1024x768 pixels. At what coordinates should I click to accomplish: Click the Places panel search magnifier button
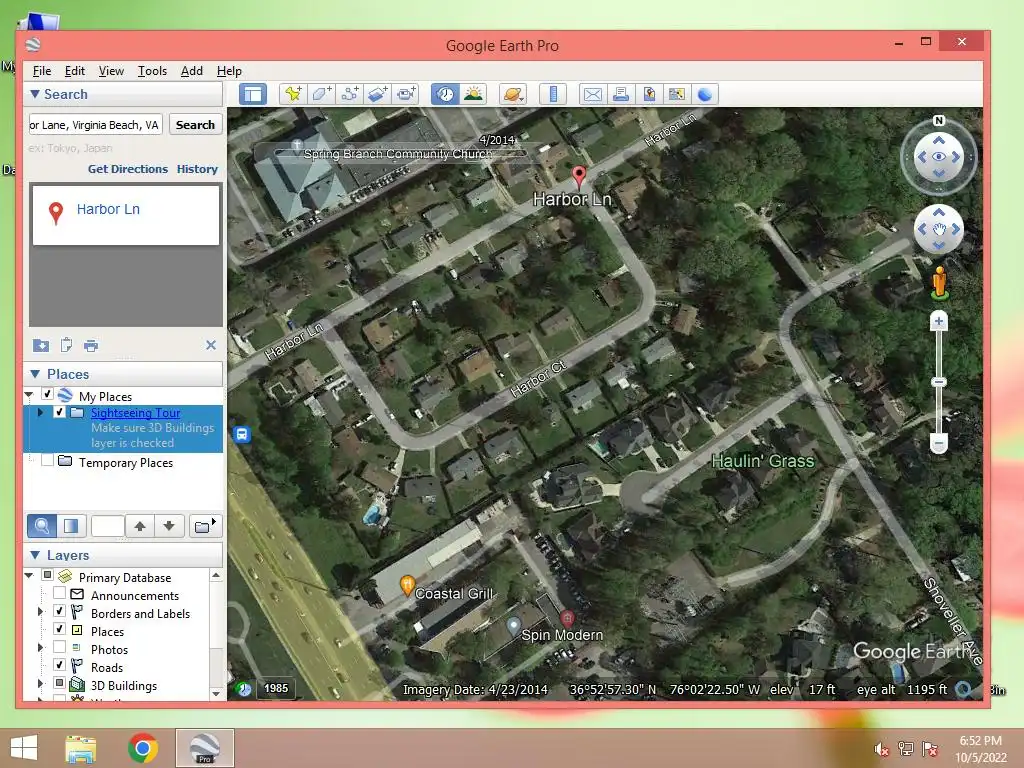pos(41,526)
